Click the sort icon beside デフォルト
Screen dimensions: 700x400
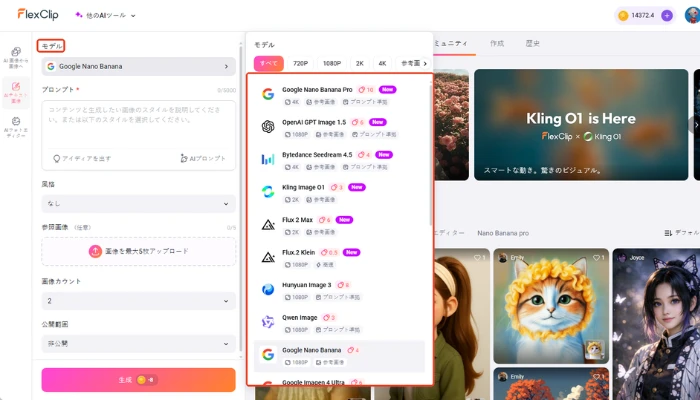668,233
